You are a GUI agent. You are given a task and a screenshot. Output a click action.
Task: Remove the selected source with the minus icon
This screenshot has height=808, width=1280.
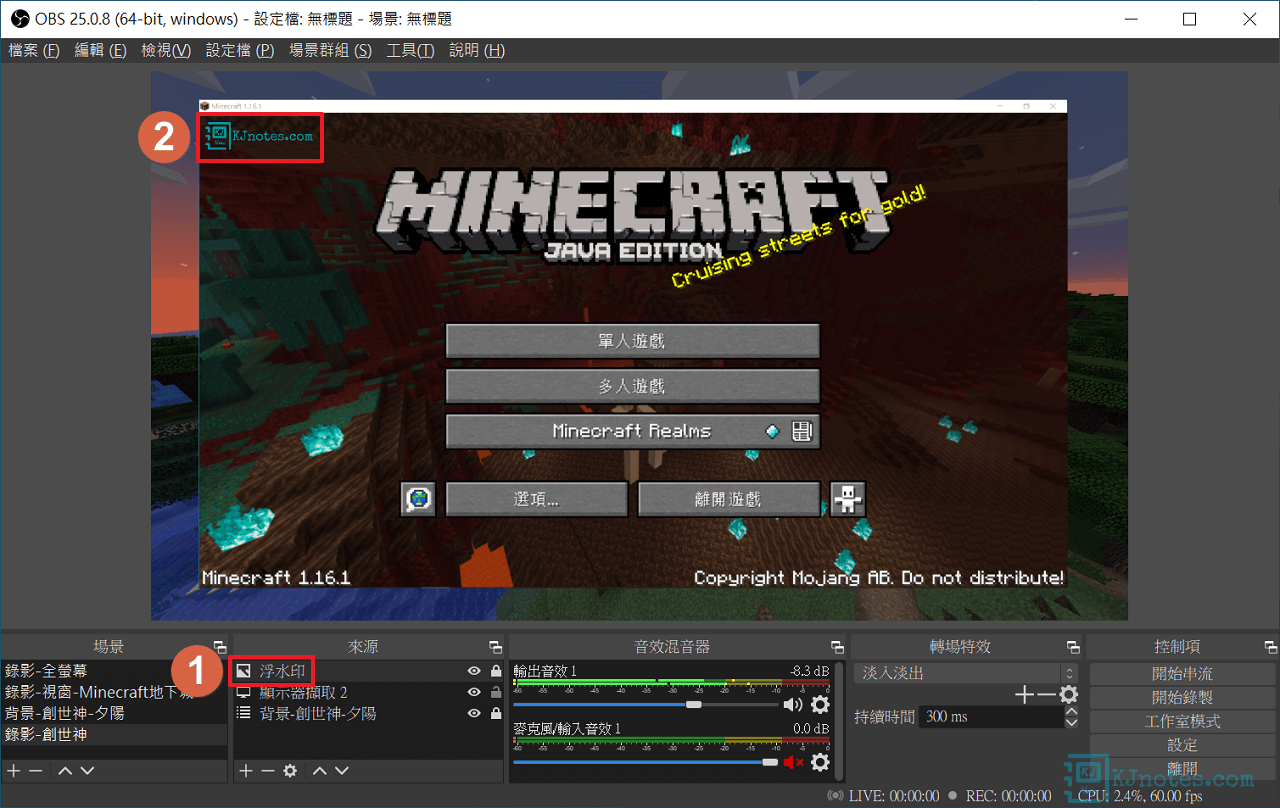[268, 771]
